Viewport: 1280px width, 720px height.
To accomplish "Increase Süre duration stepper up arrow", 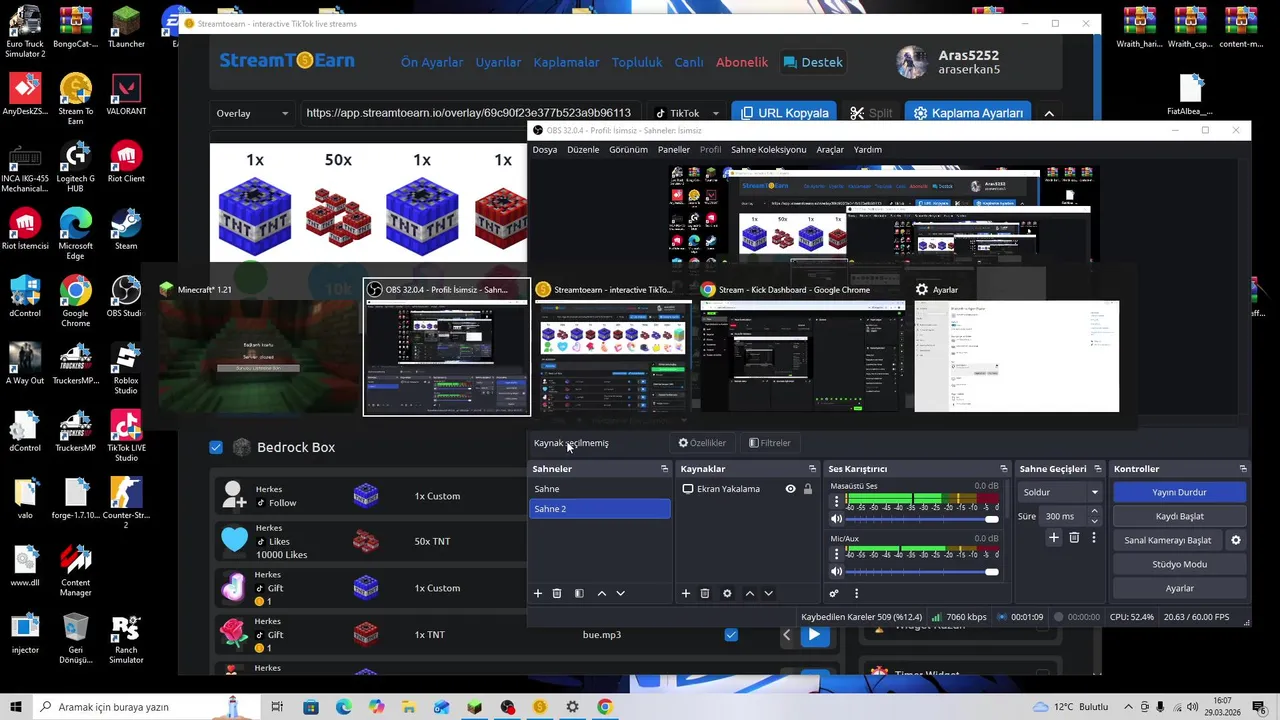I will point(1094,511).
